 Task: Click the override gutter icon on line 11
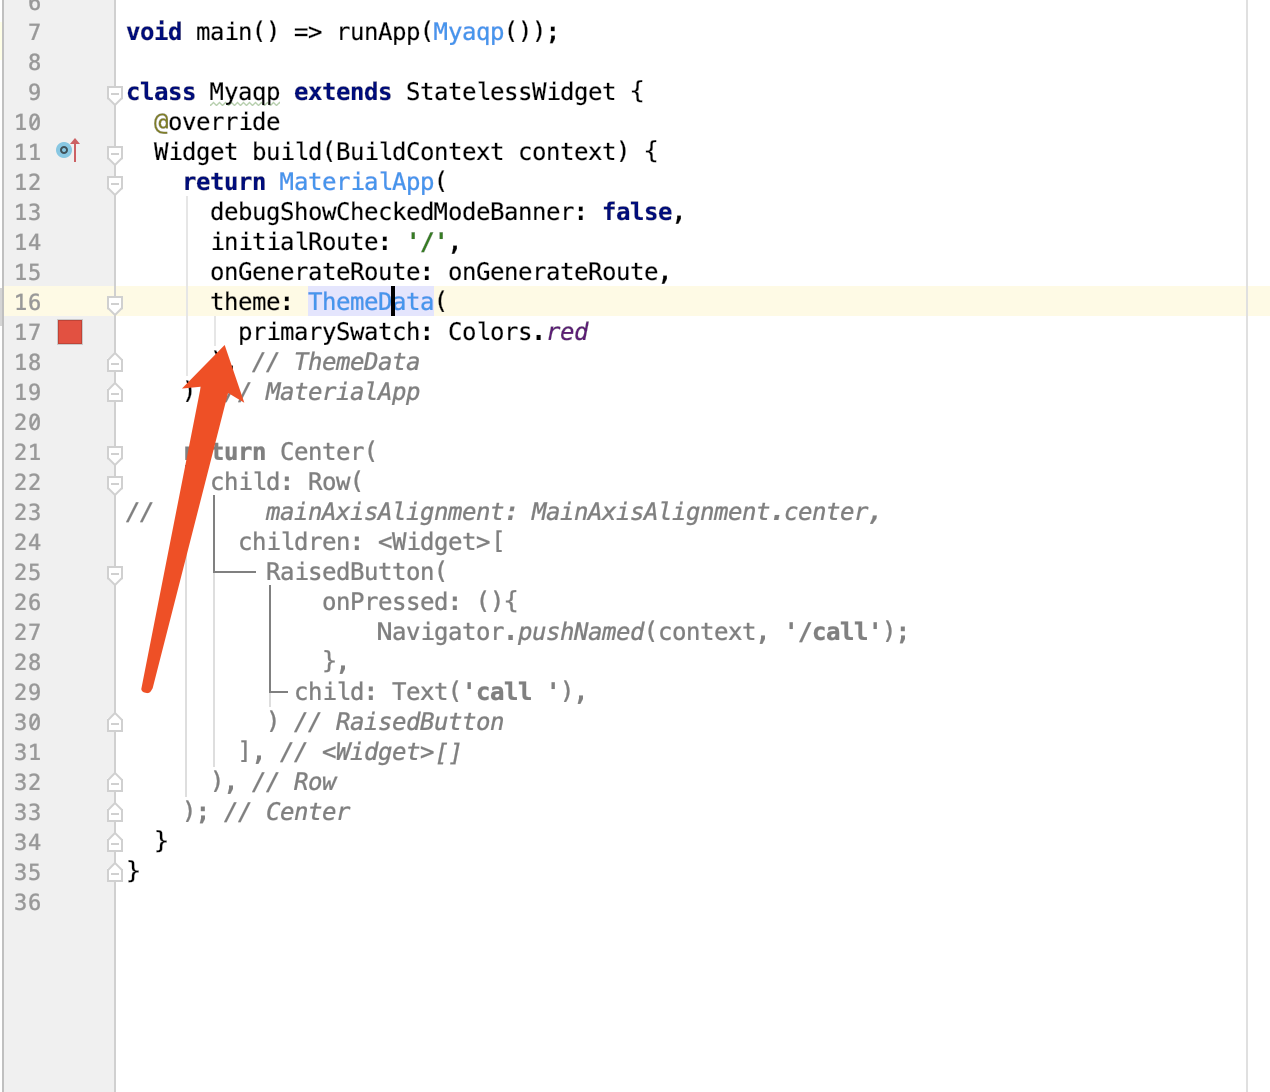[67, 151]
